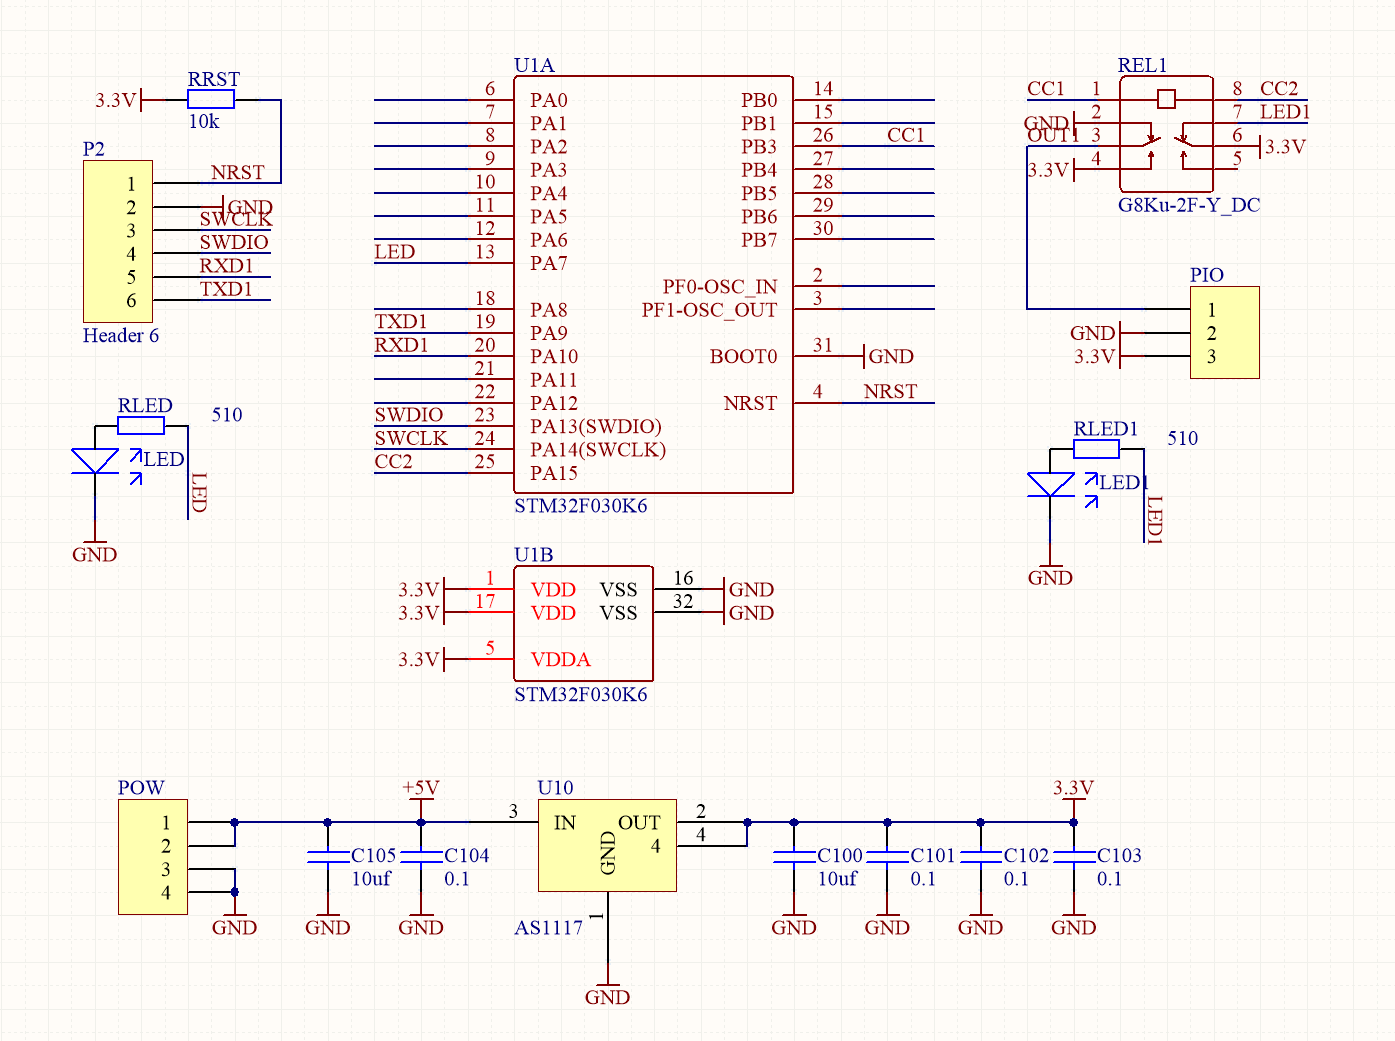The width and height of the screenshot is (1395, 1041).
Task: Select the U1A STM32F030K6 chip body
Action: [x=653, y=285]
